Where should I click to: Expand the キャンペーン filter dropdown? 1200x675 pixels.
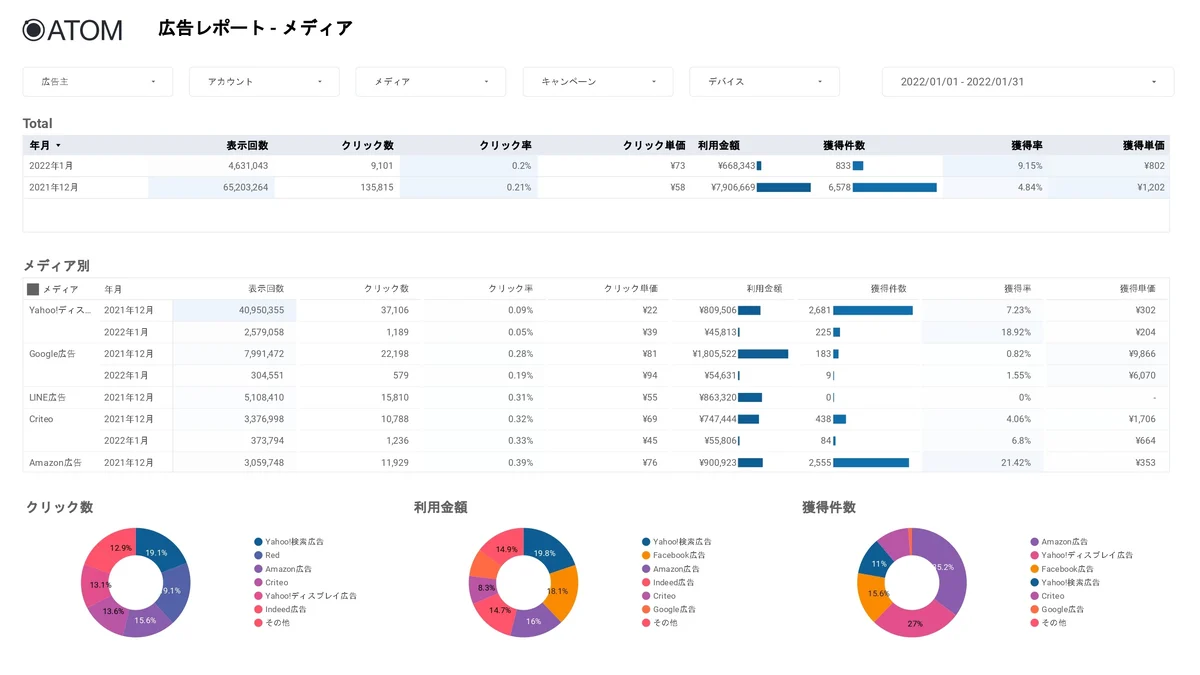pos(598,82)
